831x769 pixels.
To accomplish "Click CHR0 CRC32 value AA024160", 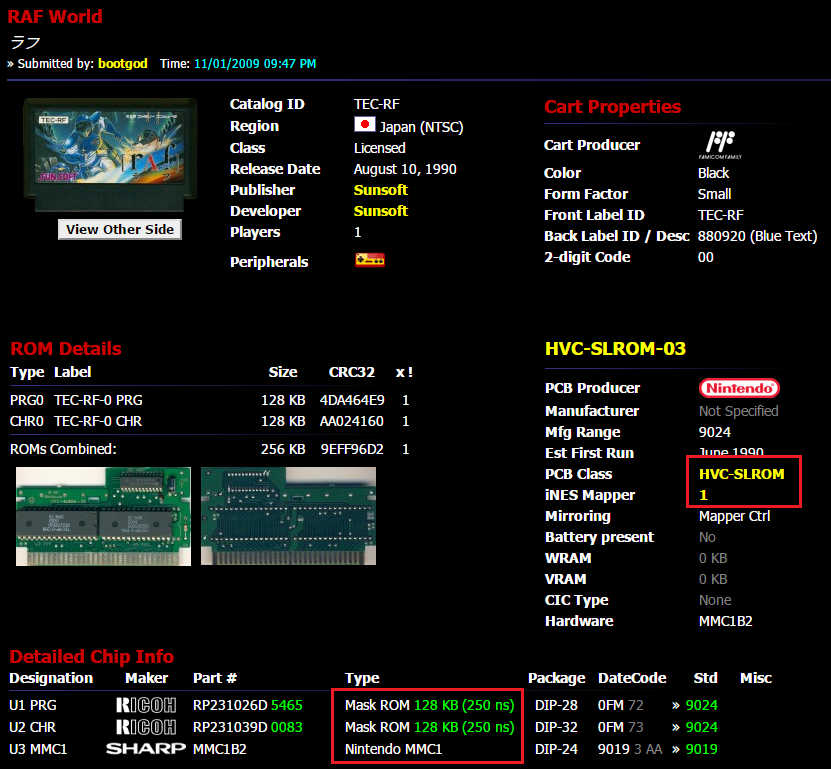I will tap(352, 421).
